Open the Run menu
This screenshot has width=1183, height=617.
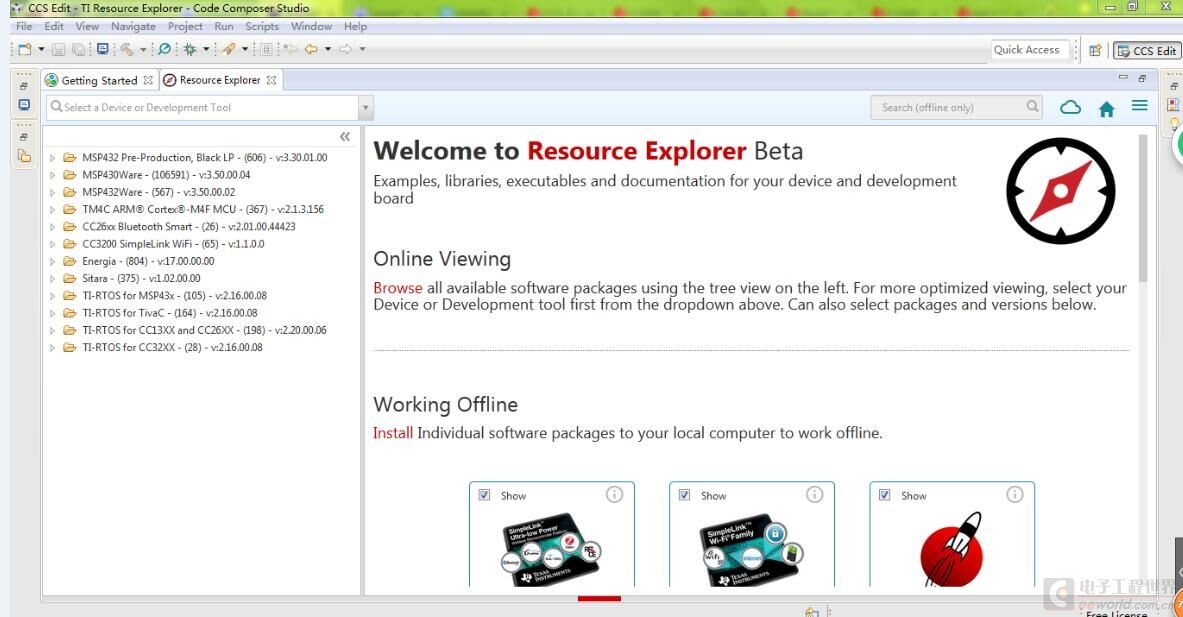tap(224, 26)
